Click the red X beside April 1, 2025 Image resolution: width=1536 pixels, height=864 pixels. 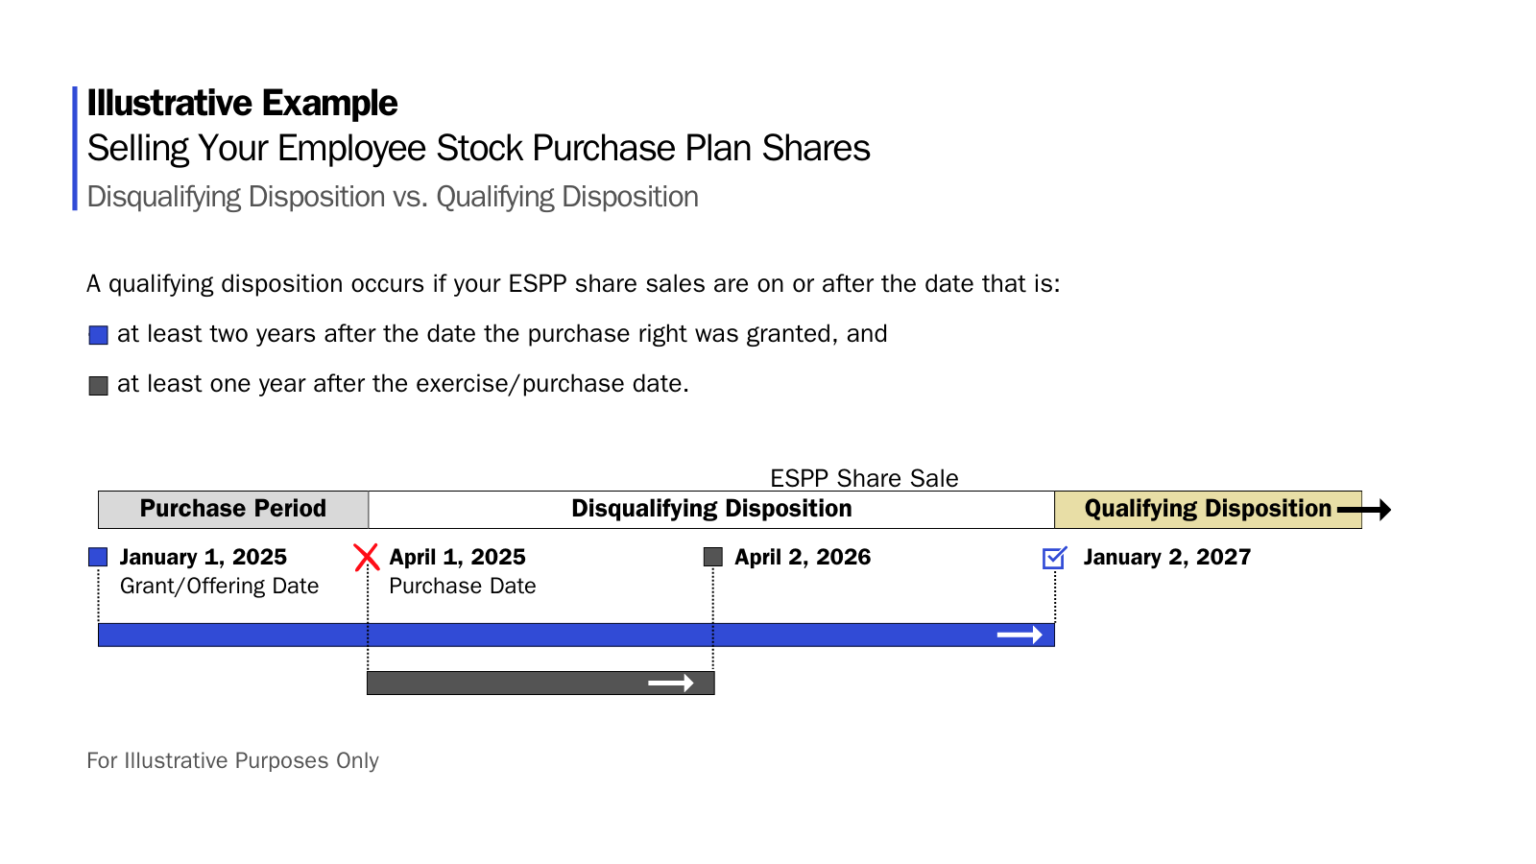[x=367, y=557]
